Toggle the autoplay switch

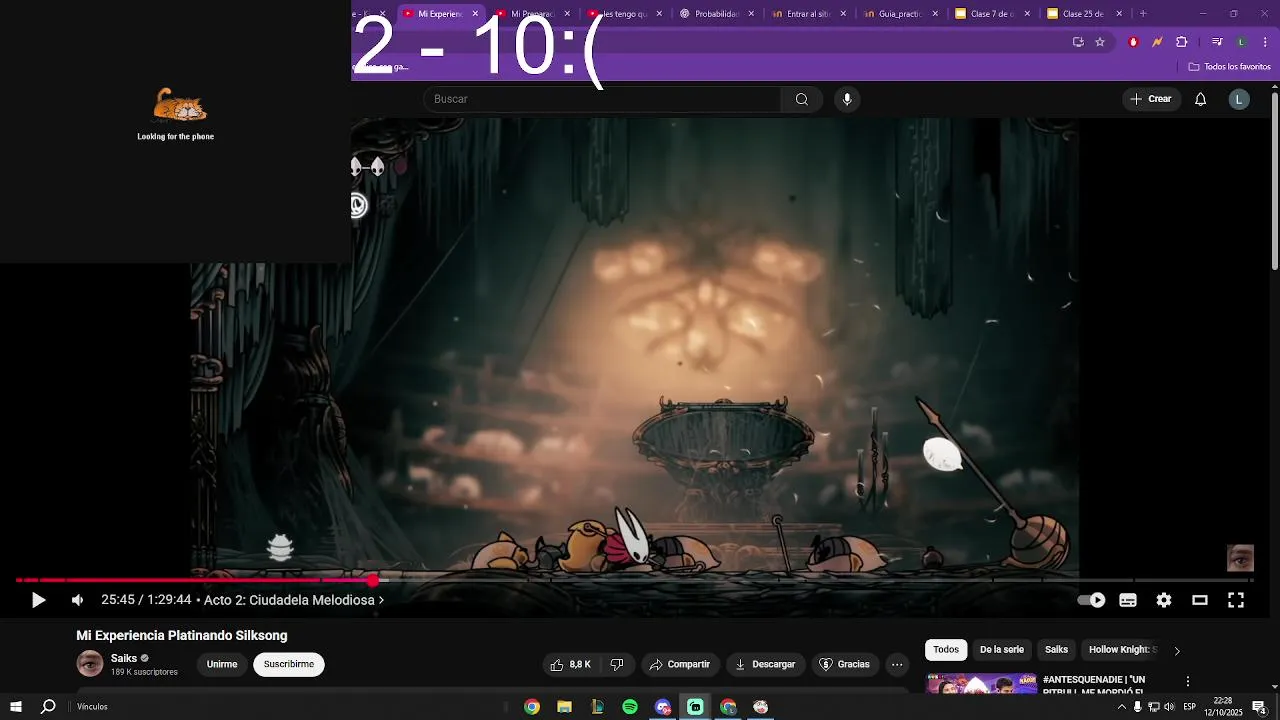(1091, 600)
